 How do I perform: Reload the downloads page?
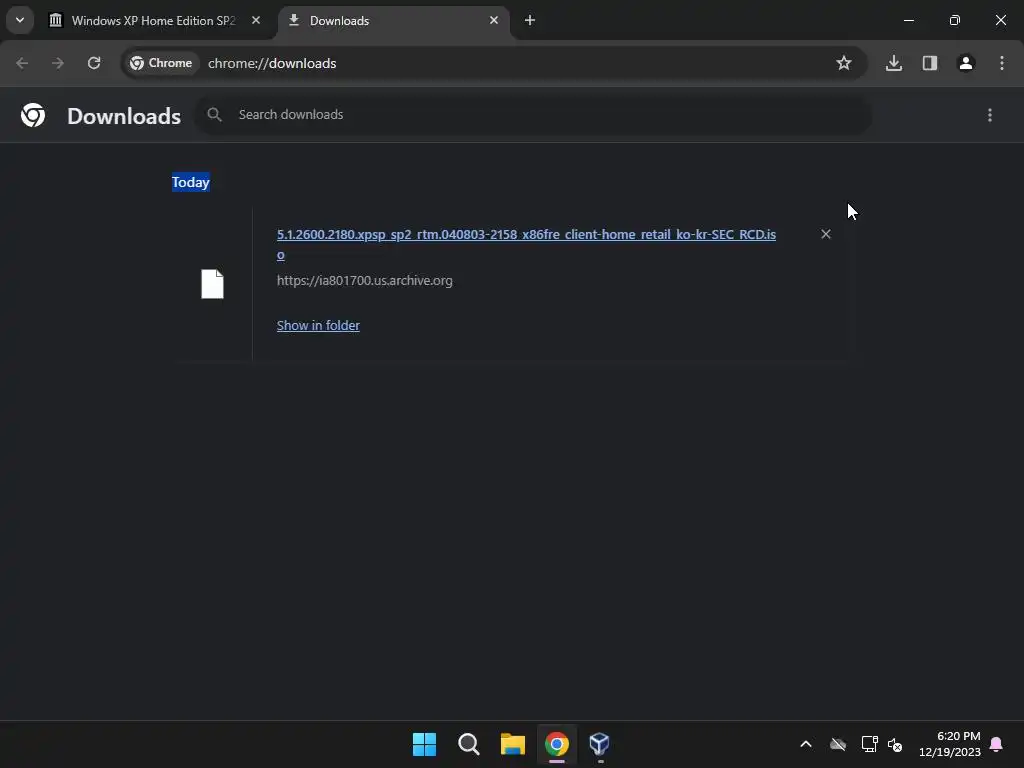(x=94, y=63)
